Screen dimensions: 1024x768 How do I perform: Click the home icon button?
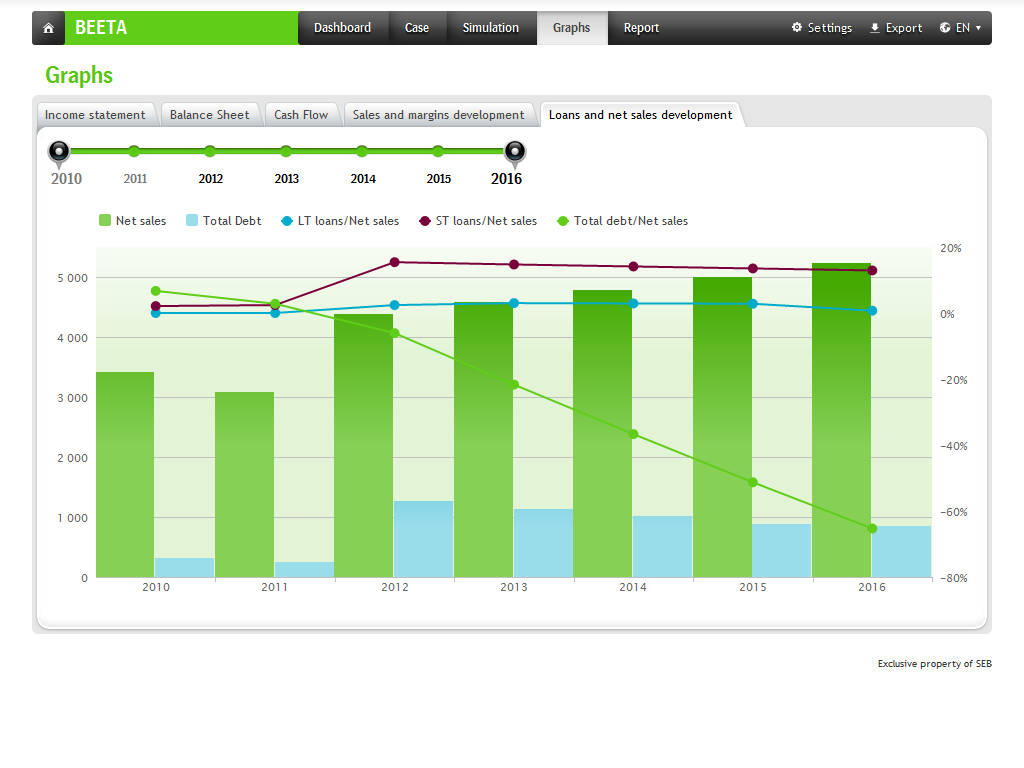(x=48, y=28)
